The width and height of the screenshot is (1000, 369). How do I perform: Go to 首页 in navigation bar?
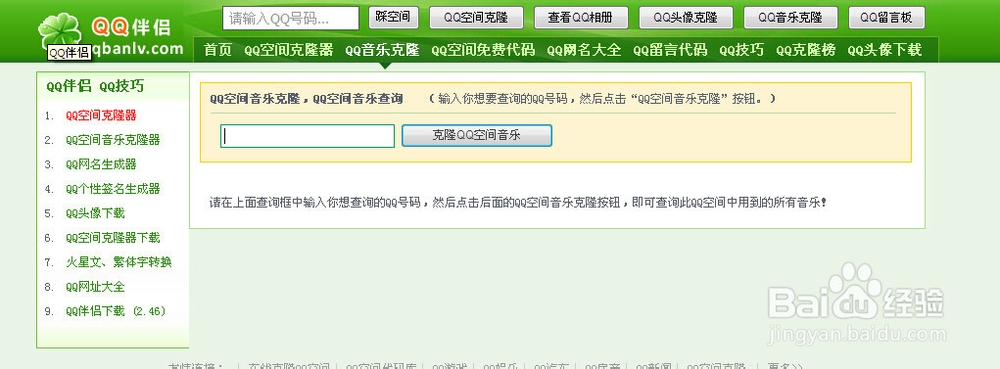pyautogui.click(x=217, y=50)
